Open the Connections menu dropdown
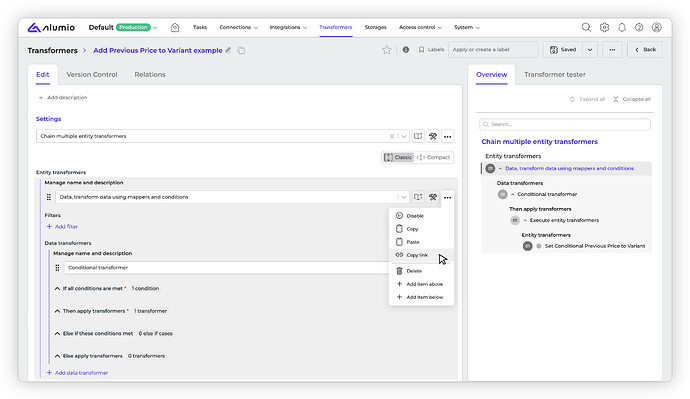This screenshot has height=399, width=690. pyautogui.click(x=239, y=27)
